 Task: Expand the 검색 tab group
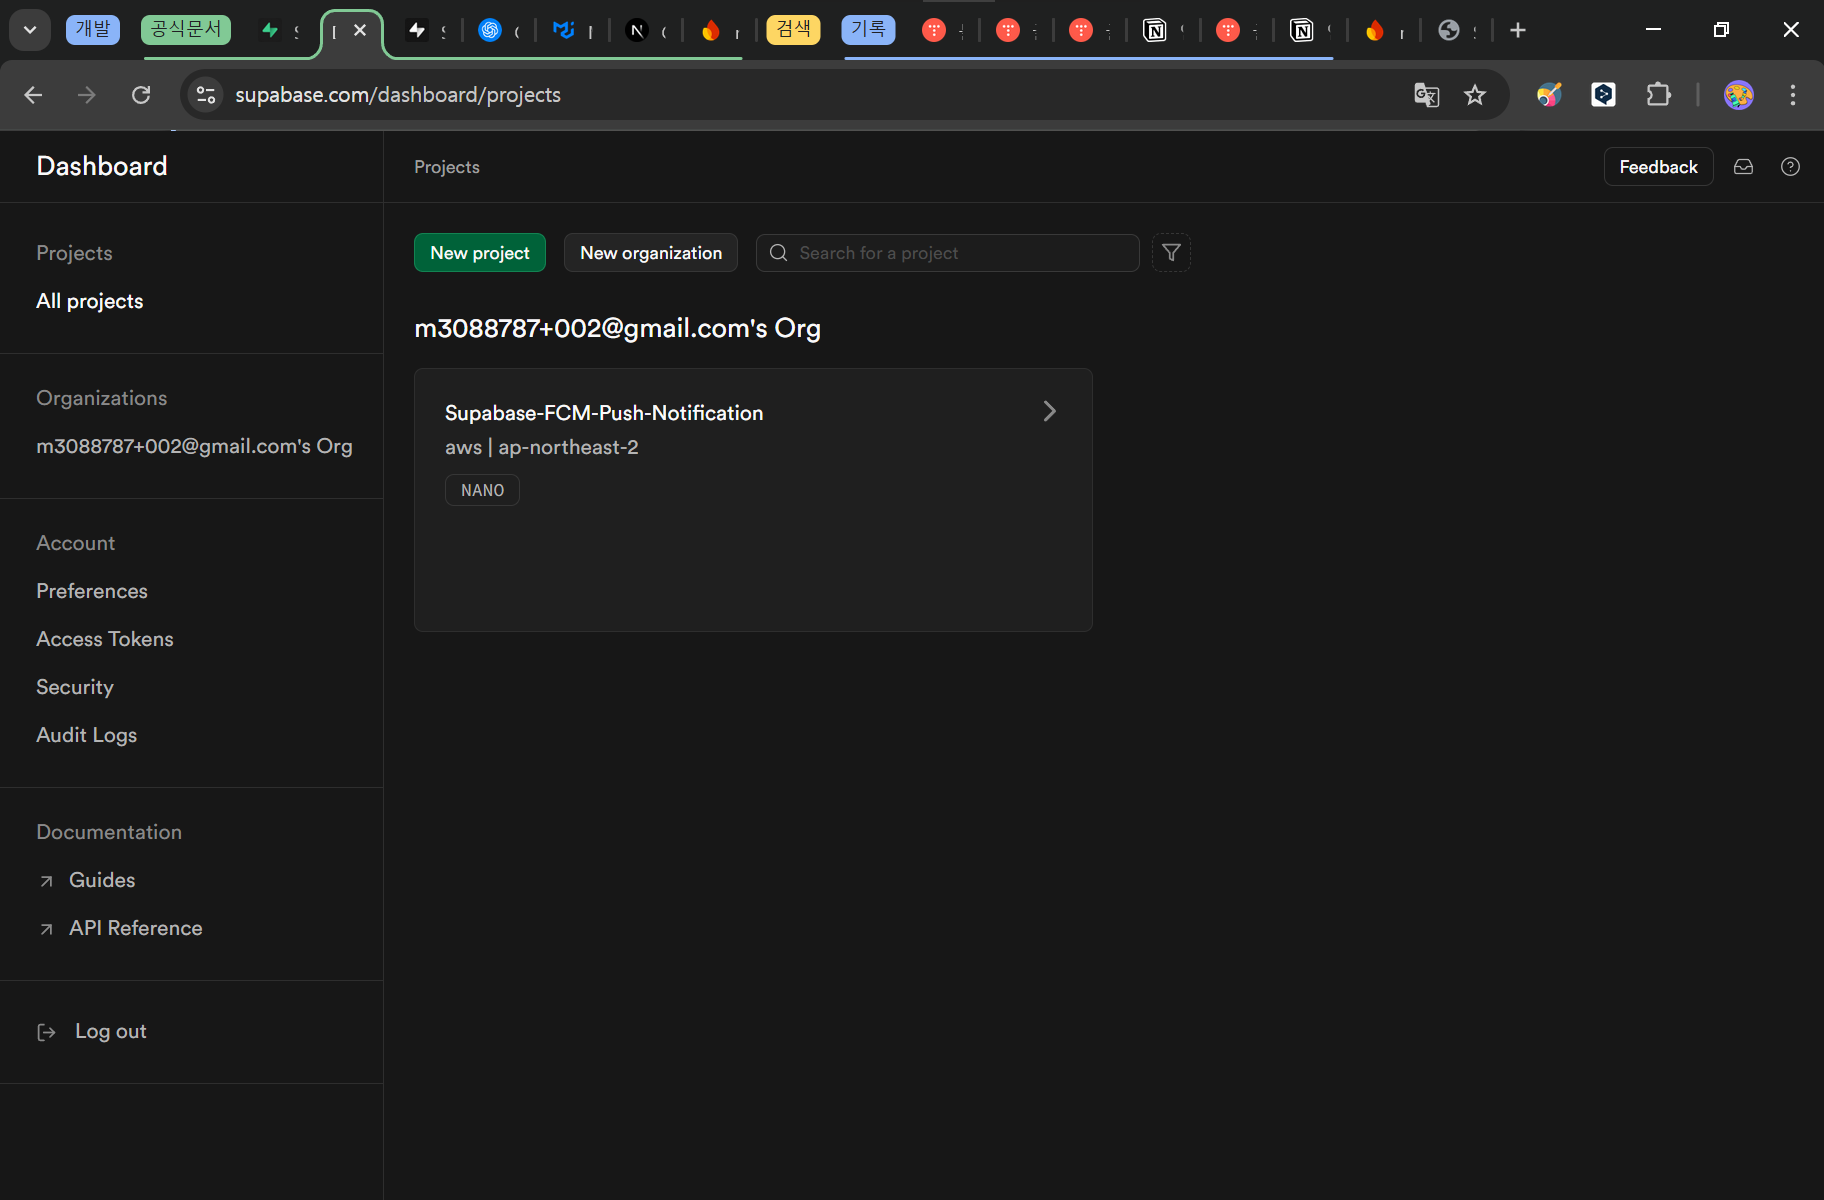click(x=793, y=30)
